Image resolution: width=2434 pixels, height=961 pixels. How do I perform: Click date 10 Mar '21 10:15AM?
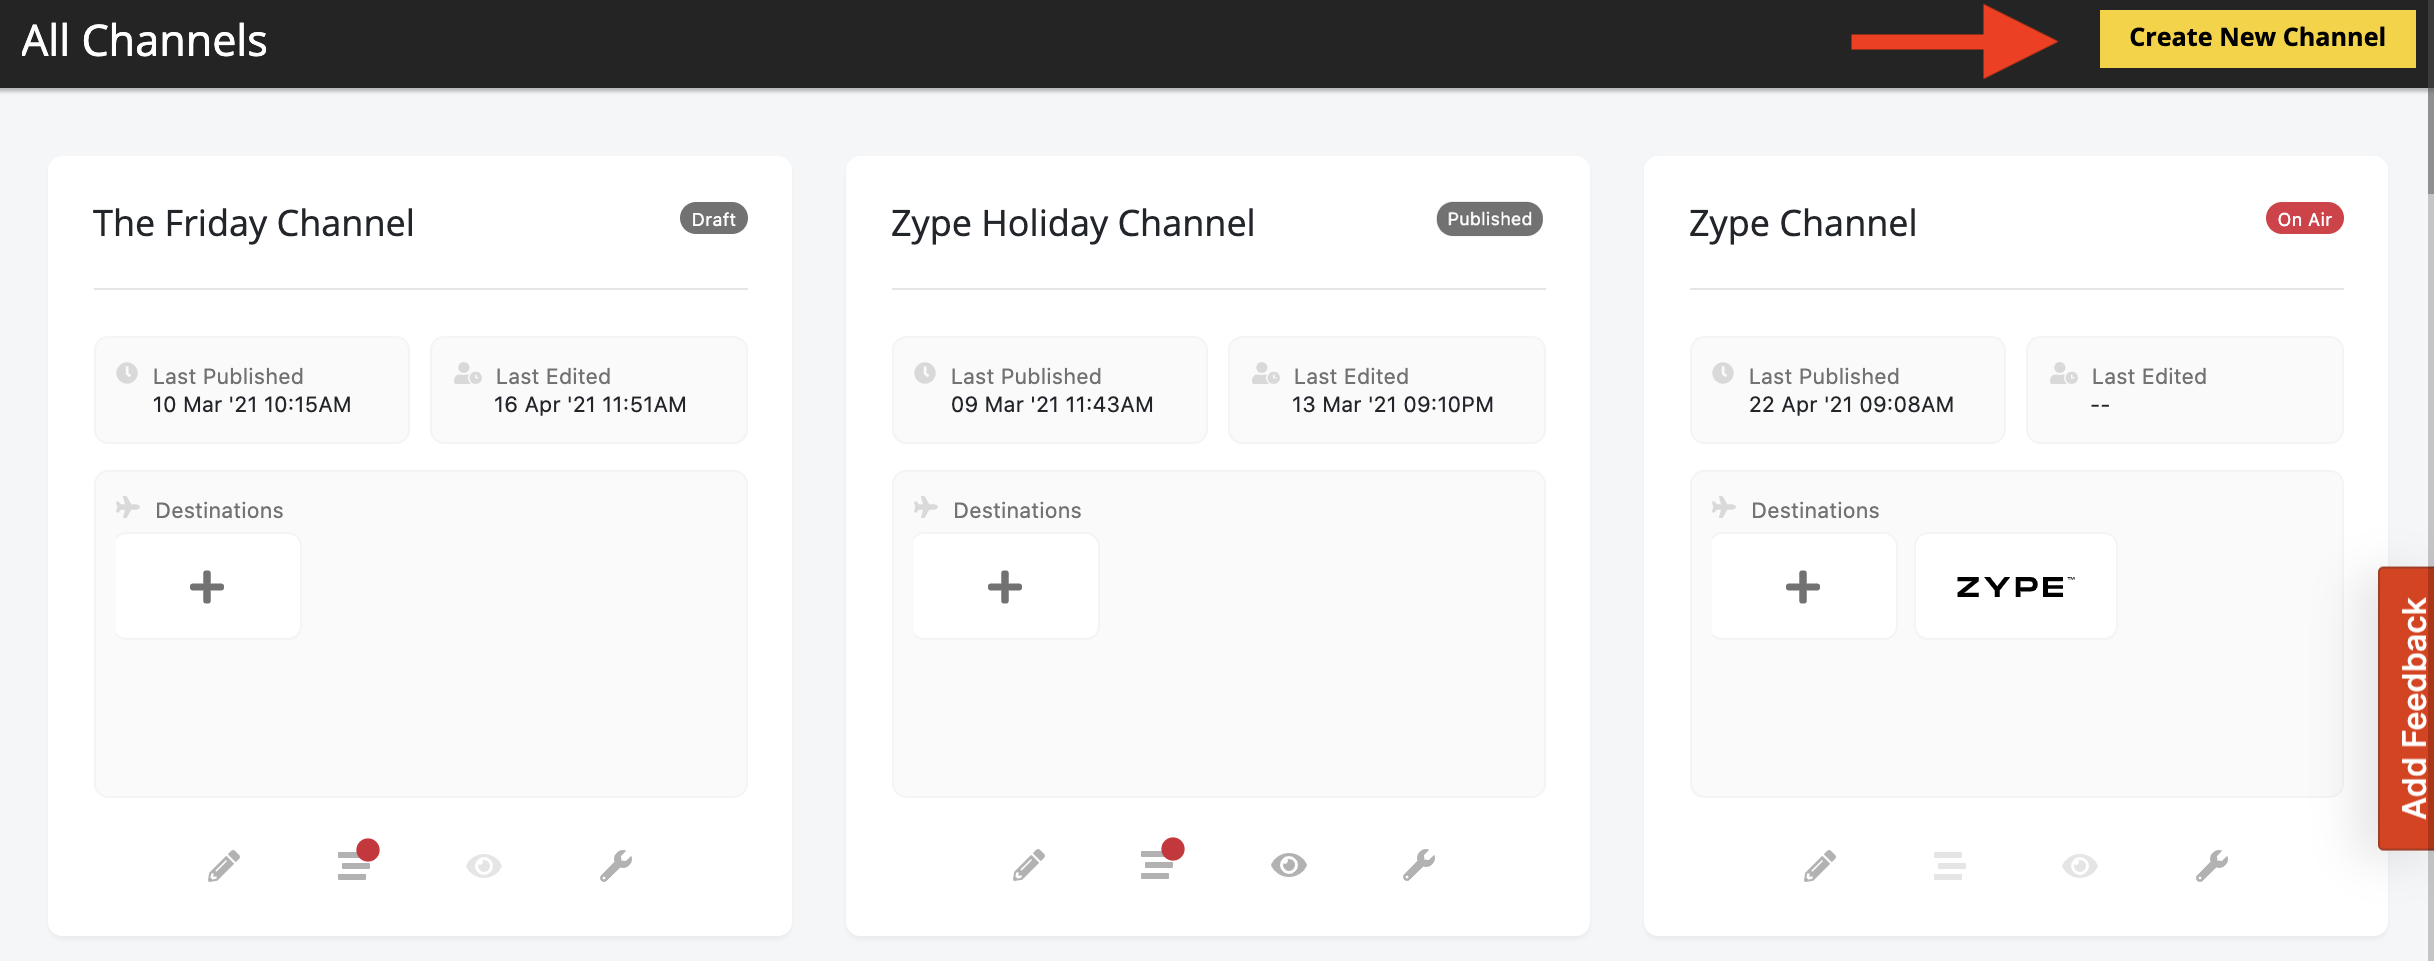(x=252, y=405)
